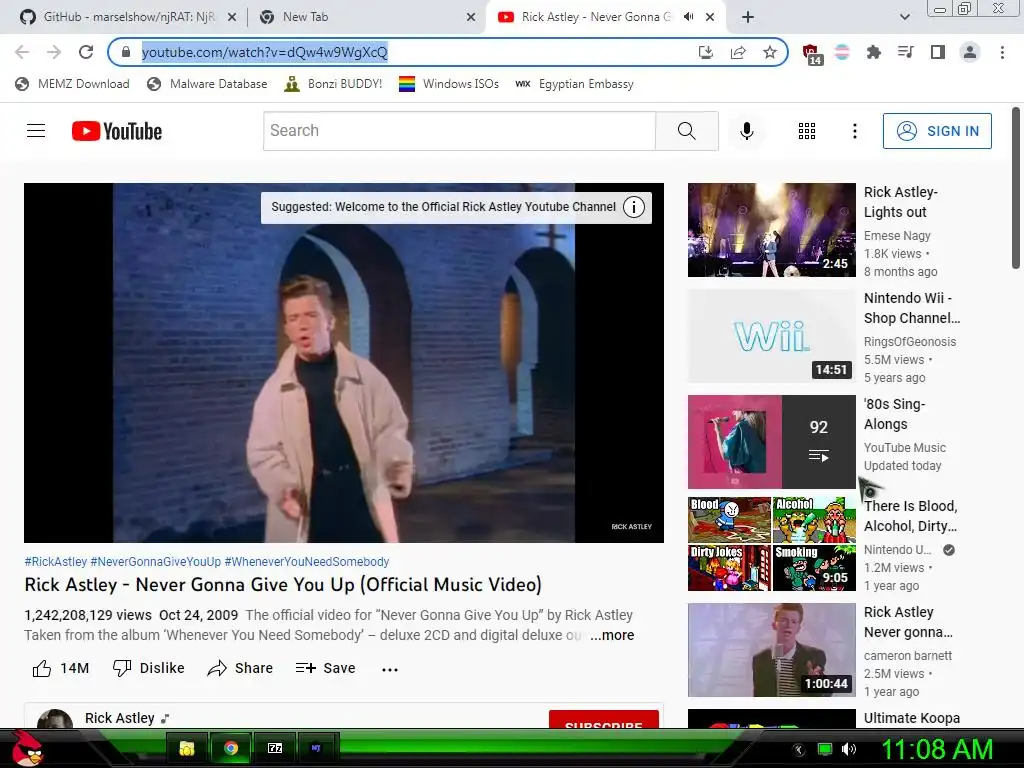Click the page vertical scrollbar
The width and height of the screenshot is (1024, 768).
tap(1016, 188)
